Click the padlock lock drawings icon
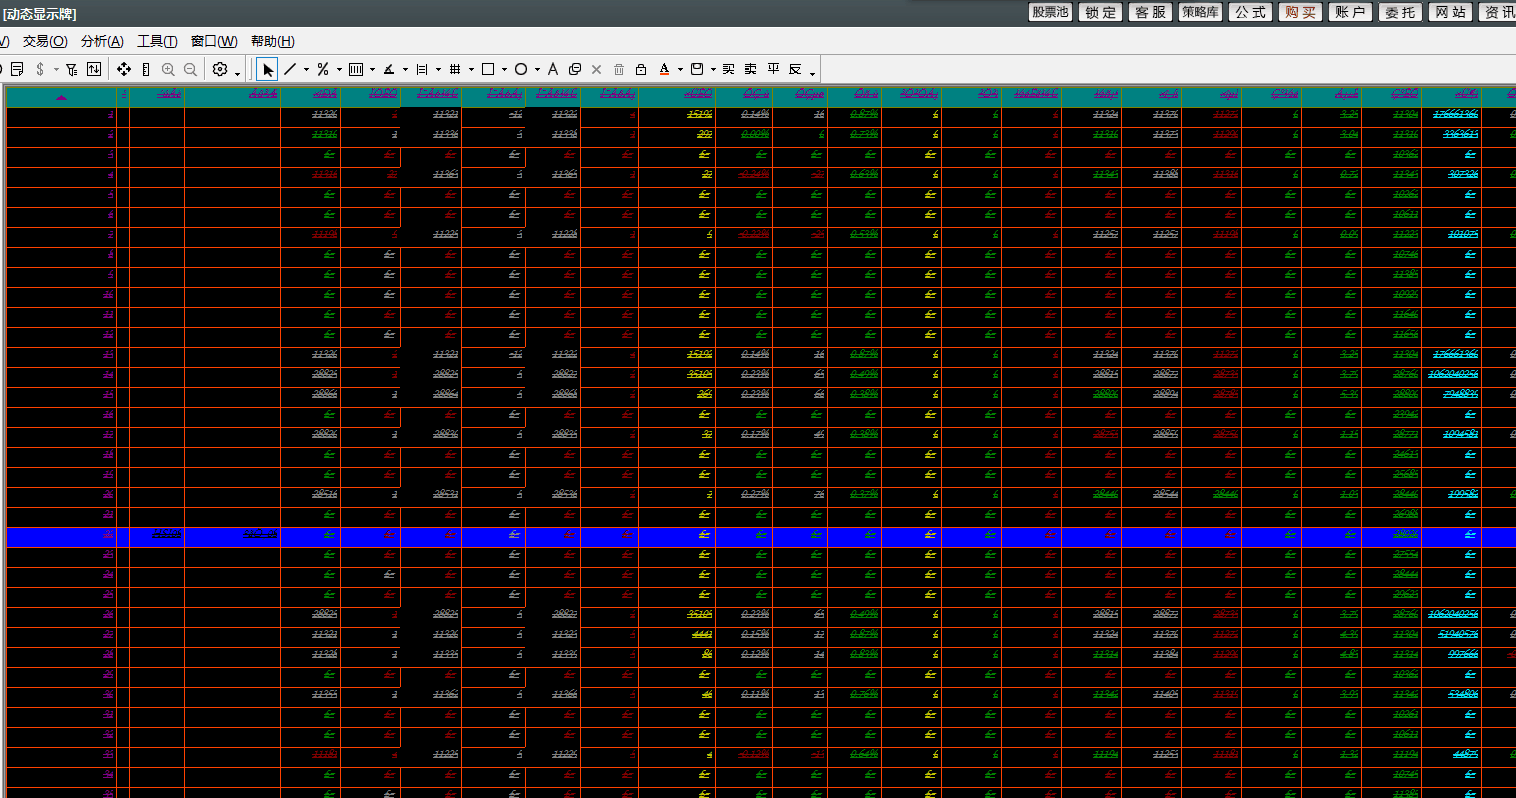The height and width of the screenshot is (798, 1516). (x=641, y=69)
